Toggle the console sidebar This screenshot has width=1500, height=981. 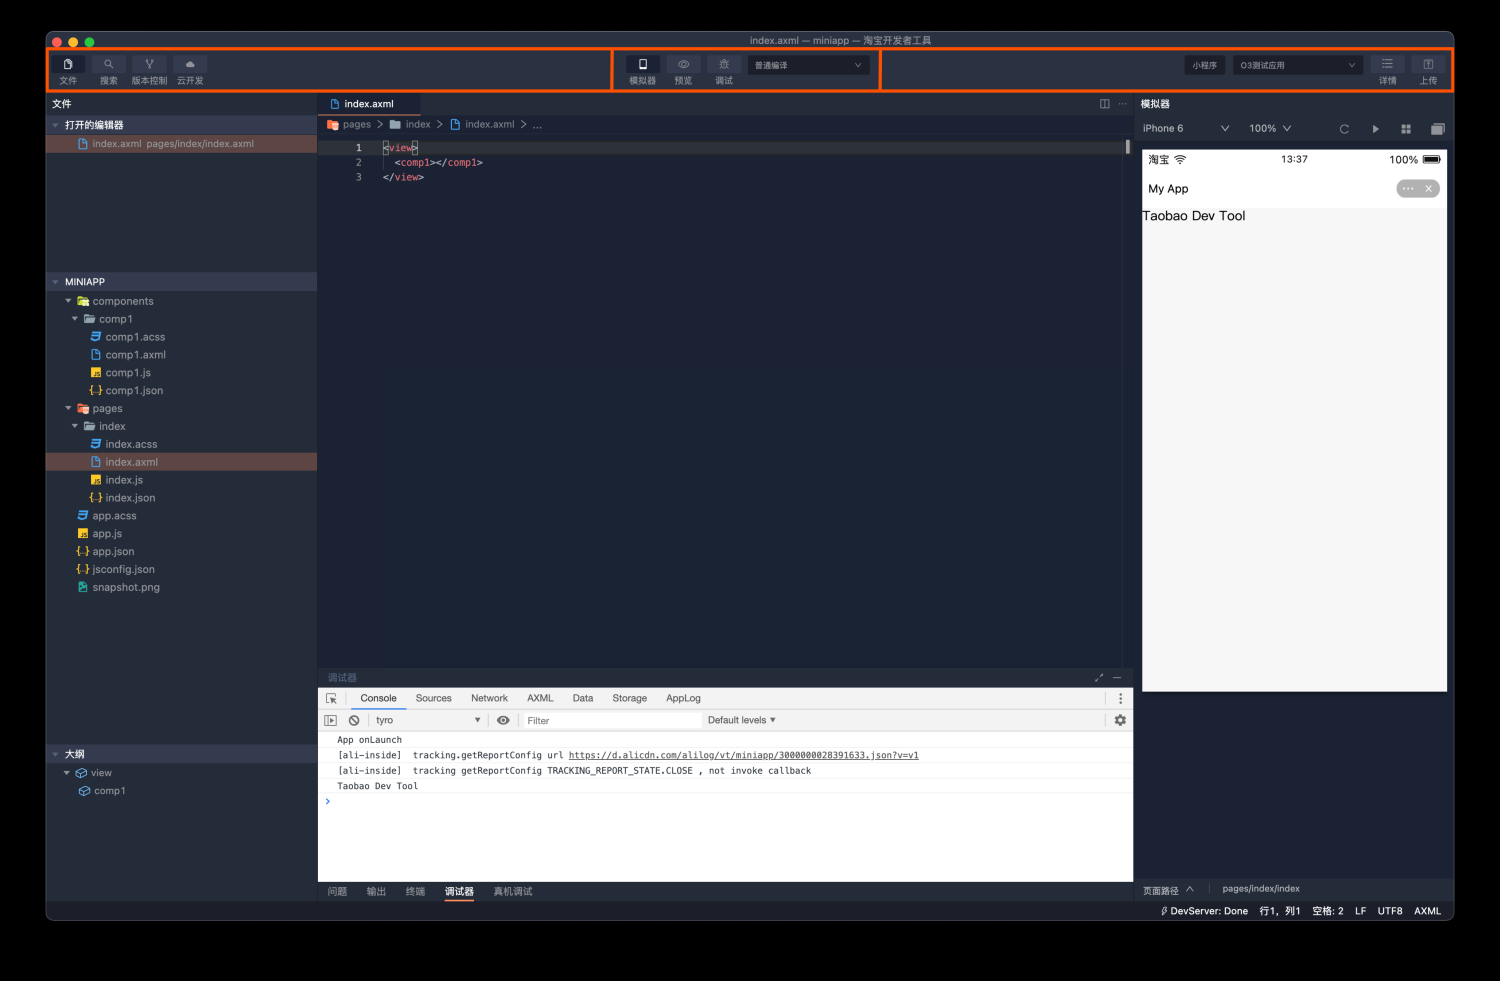[331, 720]
